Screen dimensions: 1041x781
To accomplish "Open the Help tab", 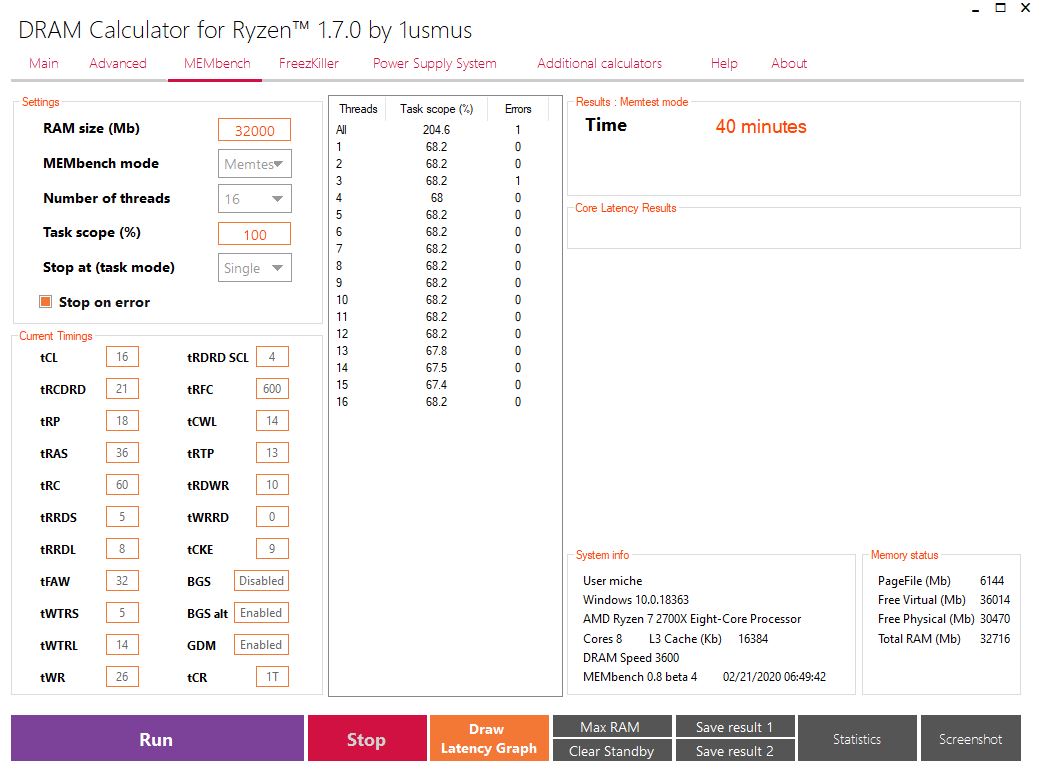I will [724, 63].
